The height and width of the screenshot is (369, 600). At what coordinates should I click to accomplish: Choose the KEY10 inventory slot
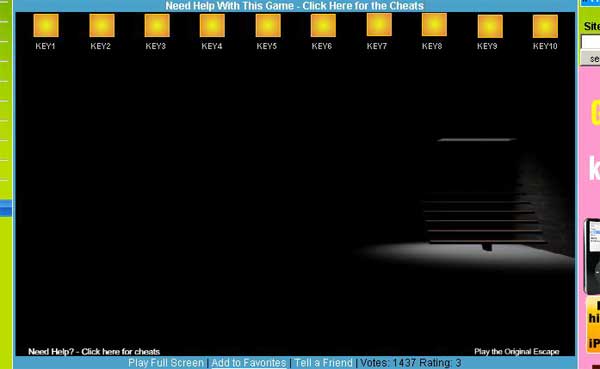(x=545, y=26)
